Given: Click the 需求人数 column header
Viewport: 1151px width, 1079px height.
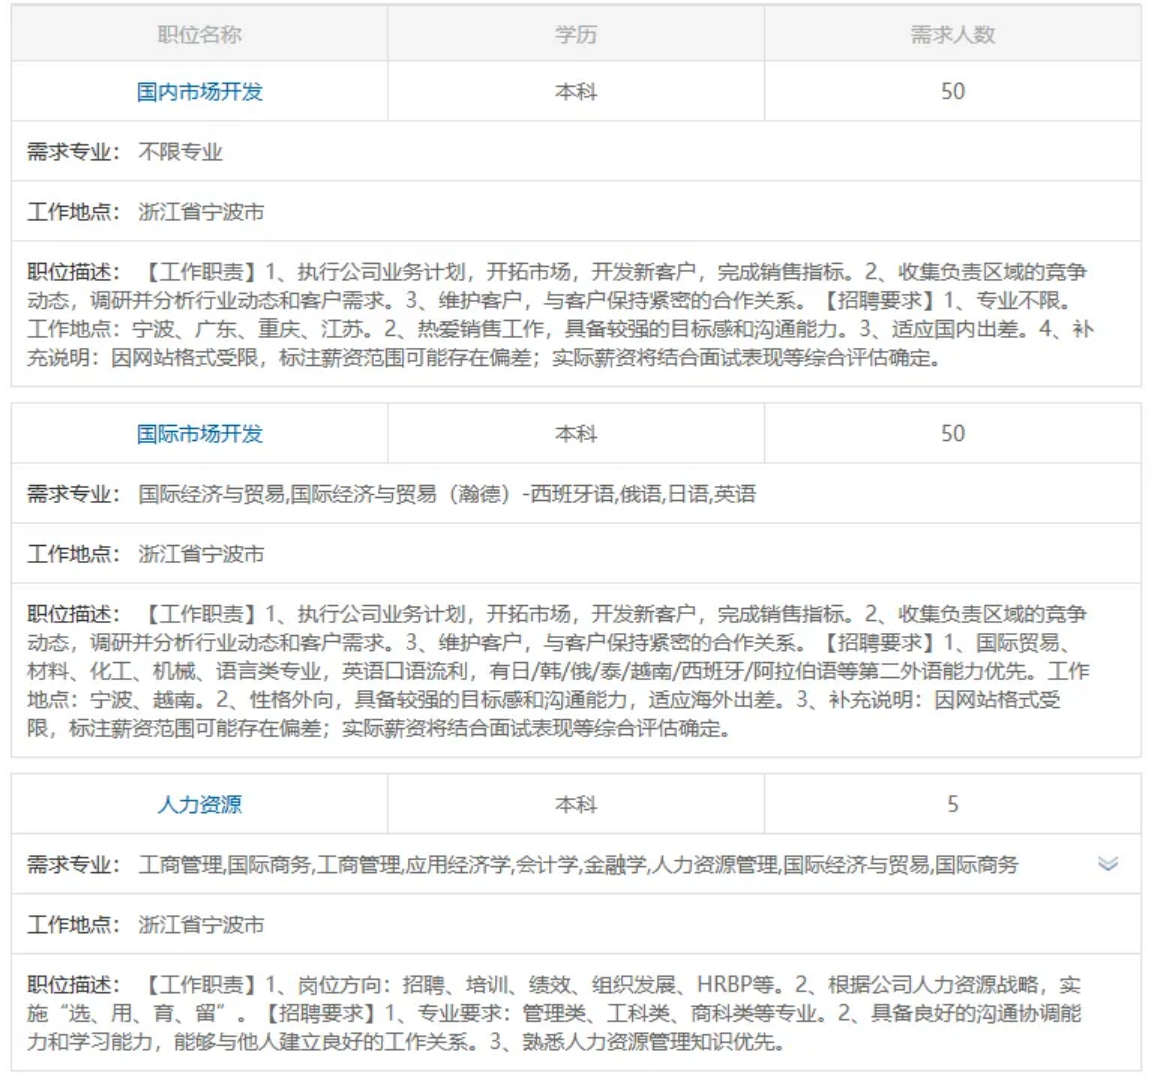Looking at the screenshot, I should [x=952, y=35].
